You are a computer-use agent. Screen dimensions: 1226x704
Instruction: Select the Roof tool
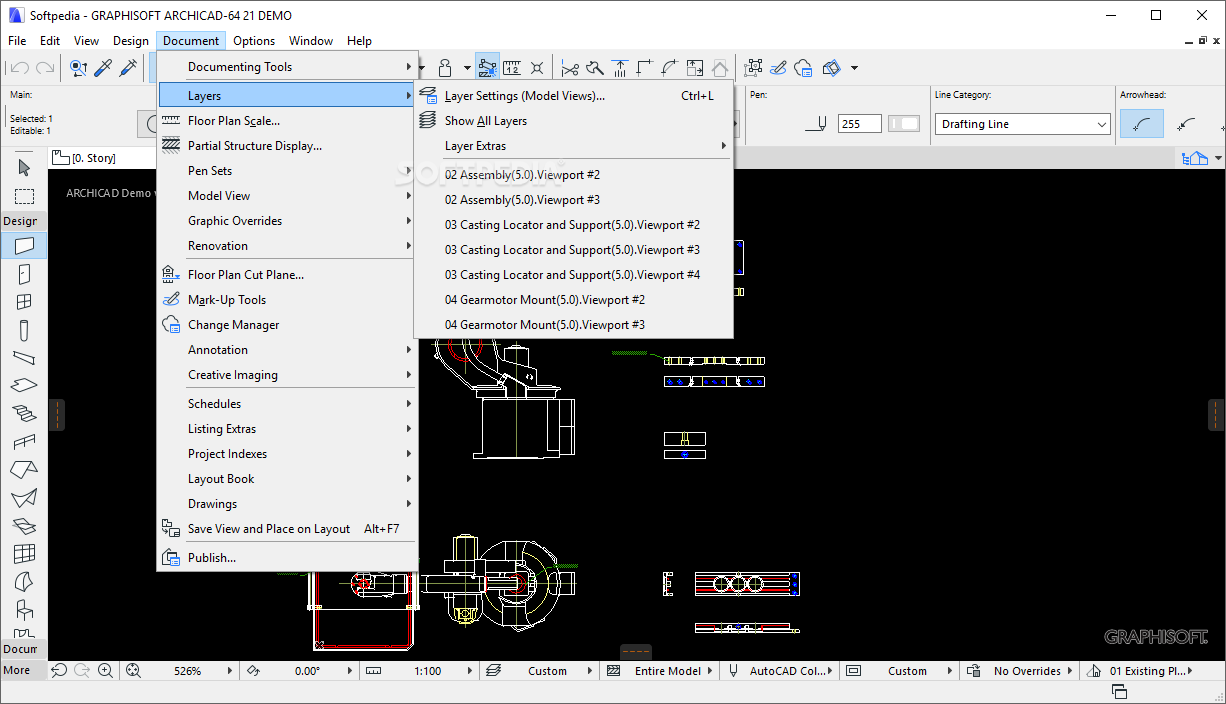24,469
